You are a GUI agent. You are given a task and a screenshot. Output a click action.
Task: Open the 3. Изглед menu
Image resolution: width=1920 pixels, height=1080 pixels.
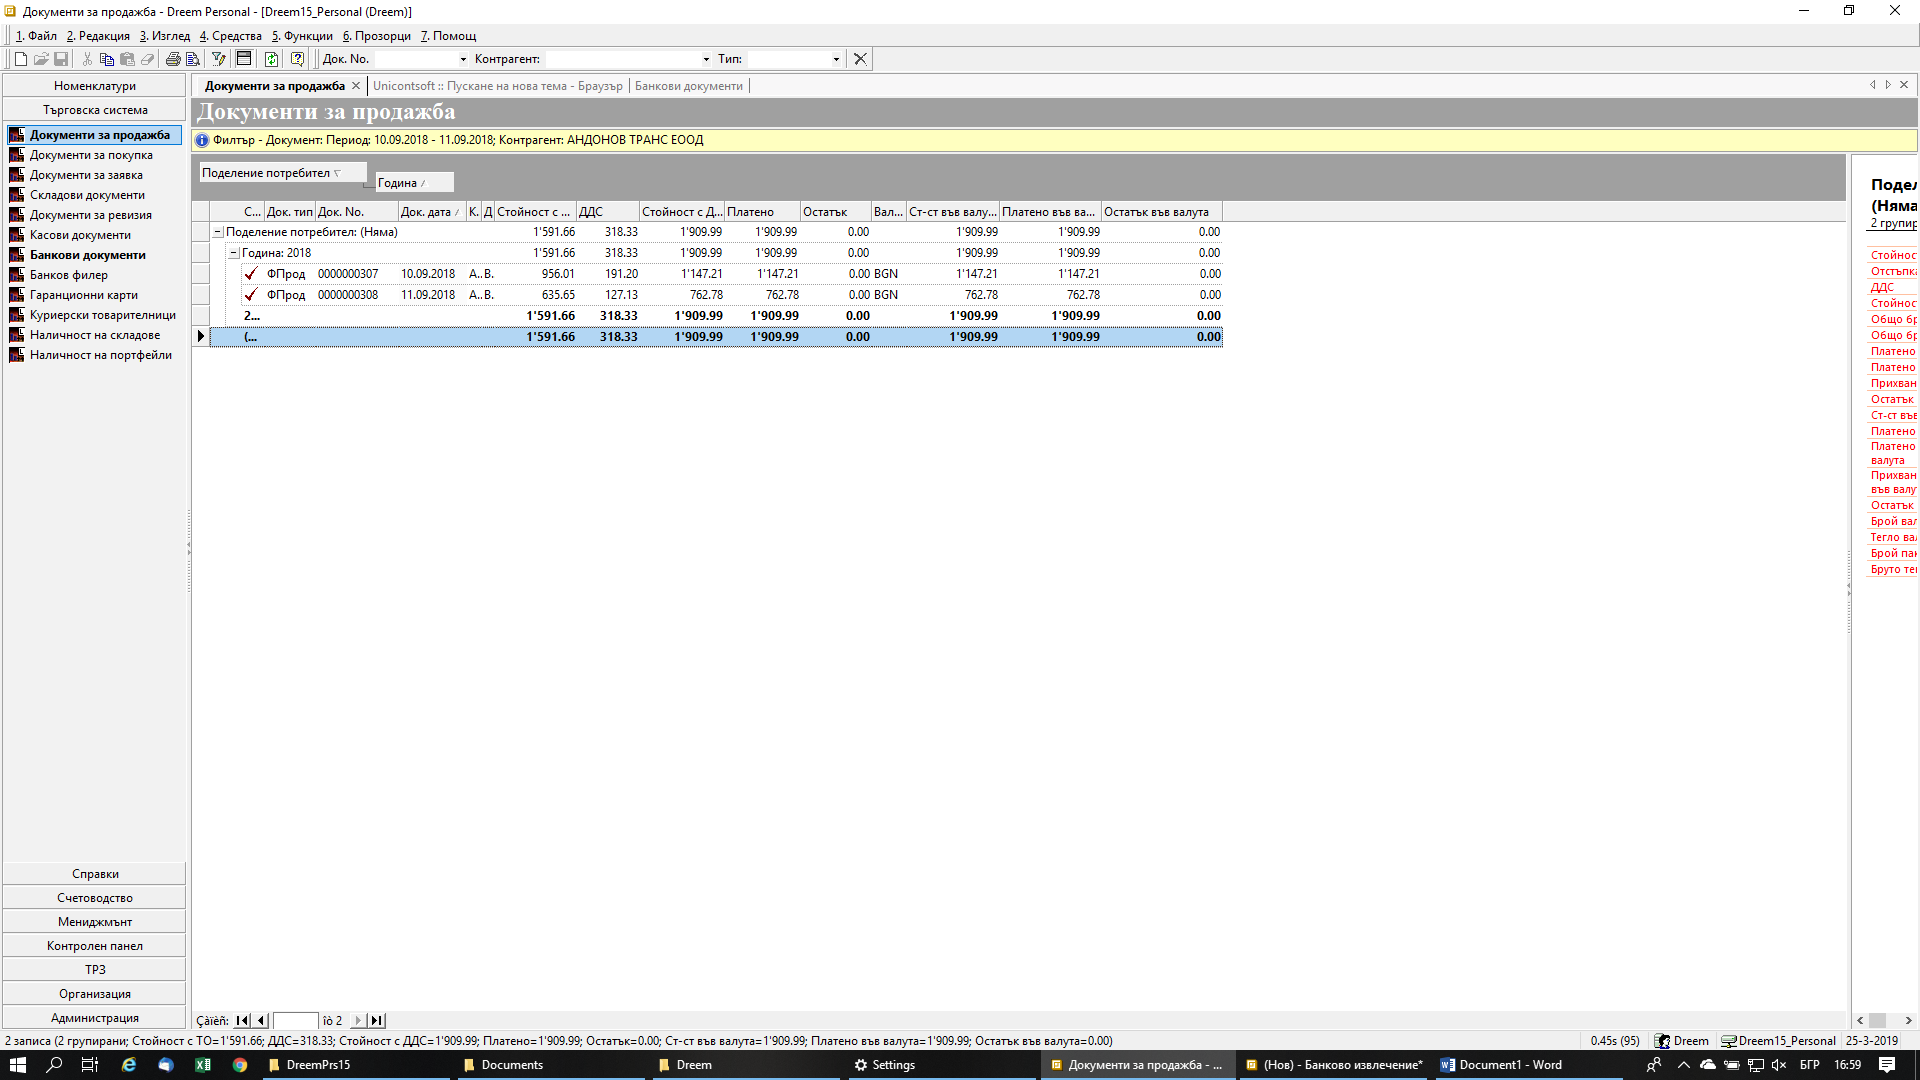165,36
